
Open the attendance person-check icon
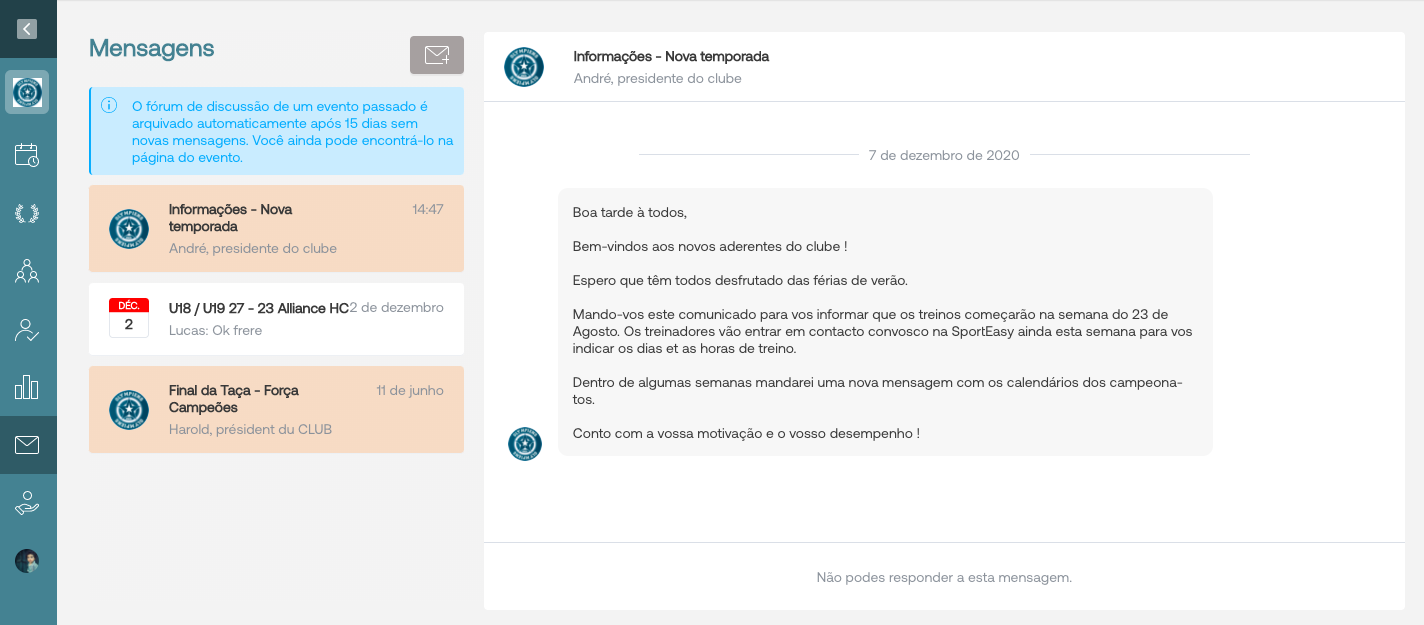click(27, 330)
